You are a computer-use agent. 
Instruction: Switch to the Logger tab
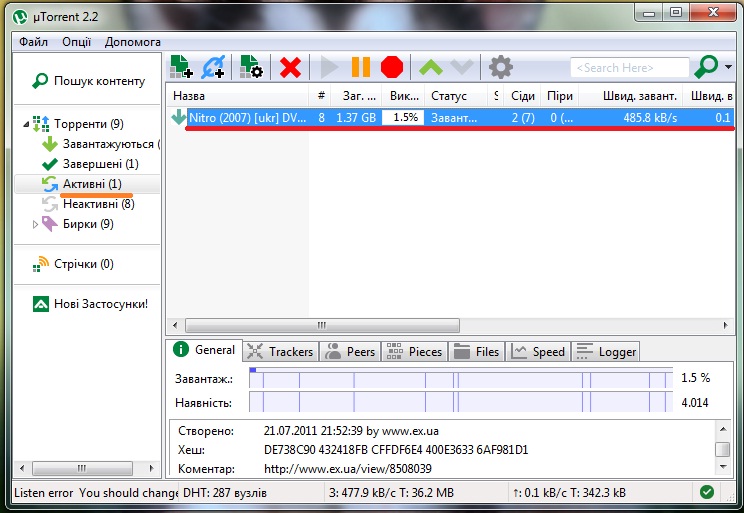(x=606, y=352)
